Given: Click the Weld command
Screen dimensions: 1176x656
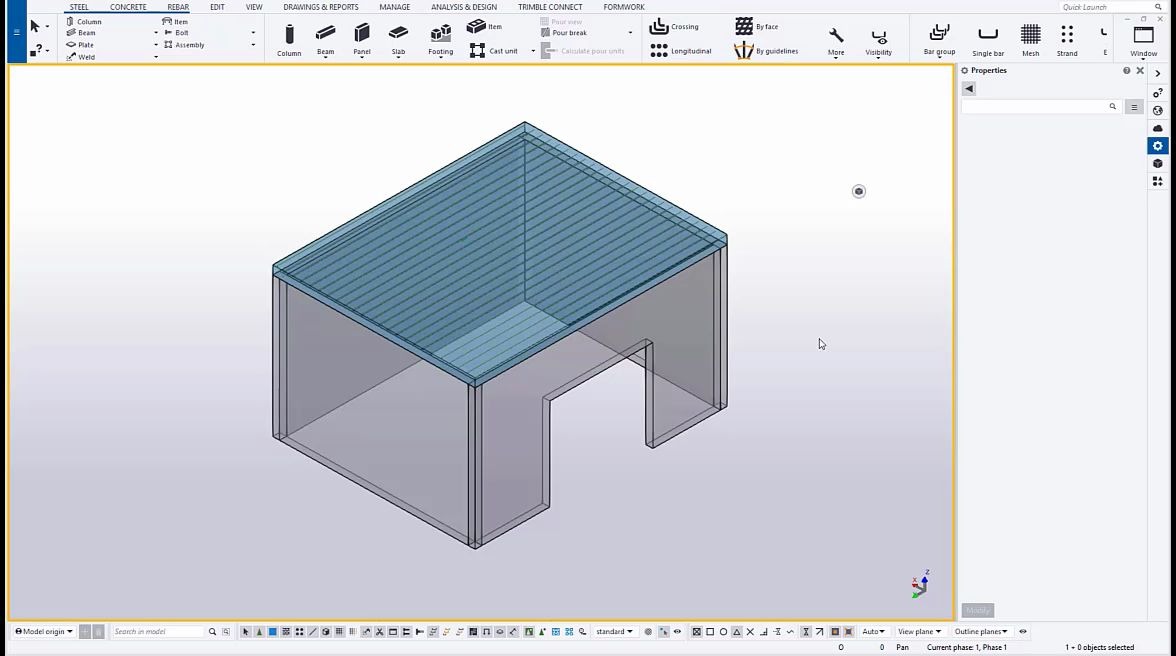Looking at the screenshot, I should pyautogui.click(x=80, y=57).
